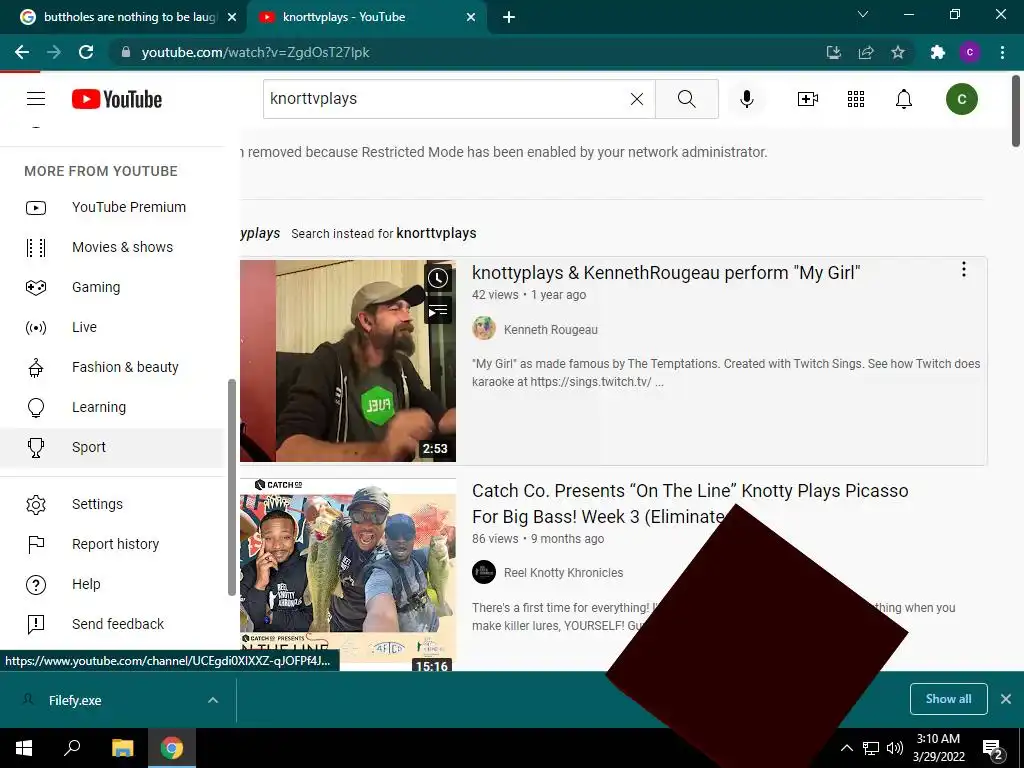Image resolution: width=1024 pixels, height=768 pixels.
Task: Click the share page icon
Action: (x=866, y=52)
